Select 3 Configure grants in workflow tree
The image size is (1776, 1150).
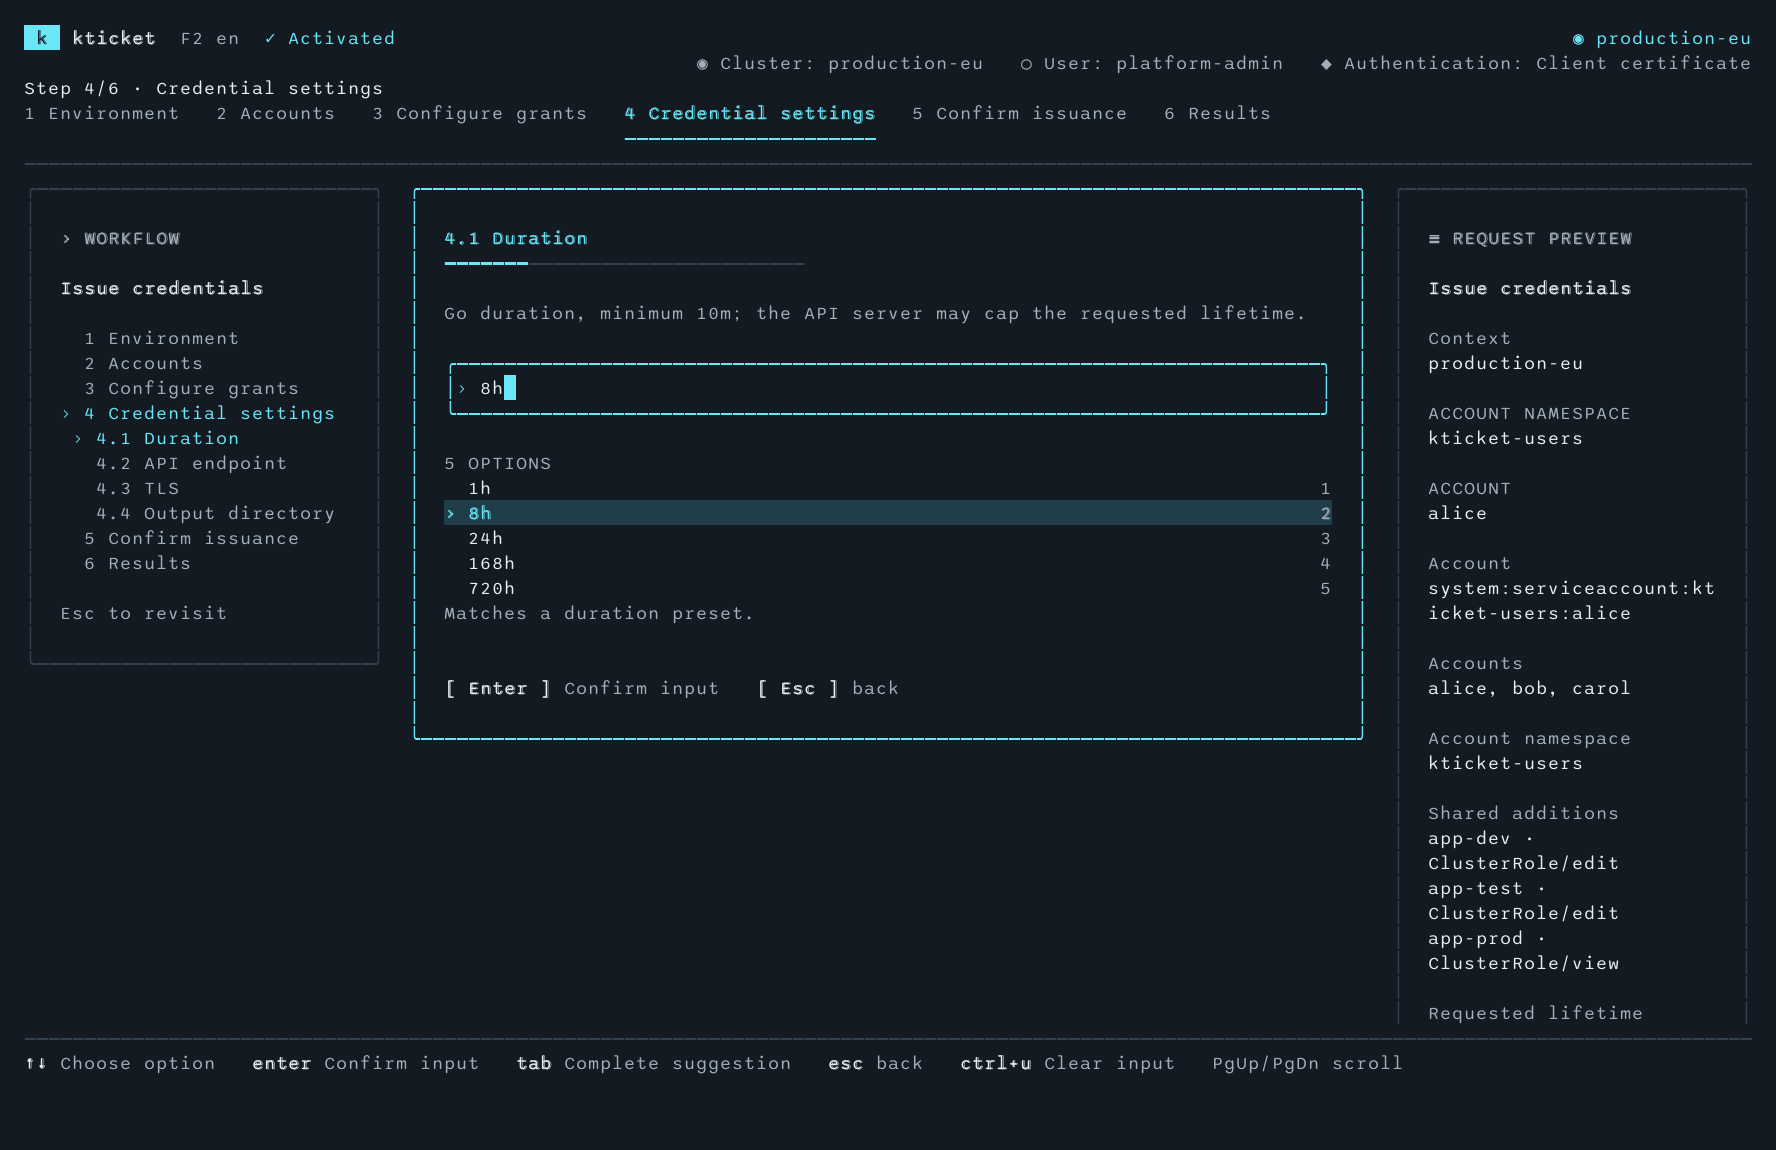[x=192, y=388]
